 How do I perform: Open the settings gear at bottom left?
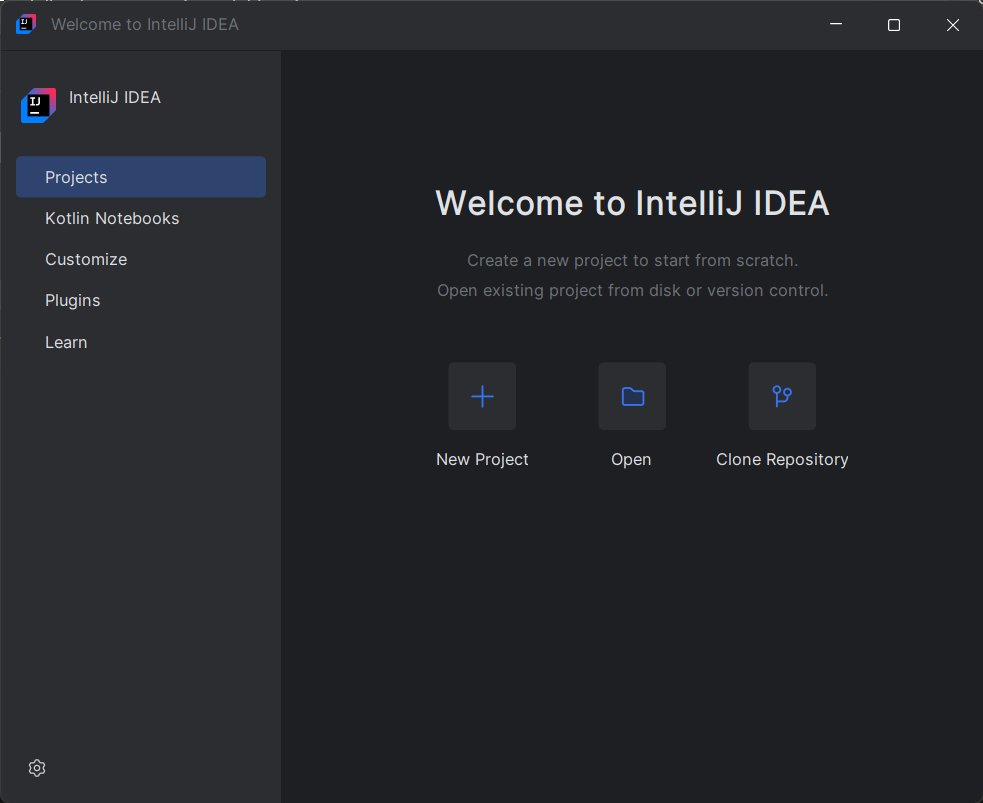37,768
